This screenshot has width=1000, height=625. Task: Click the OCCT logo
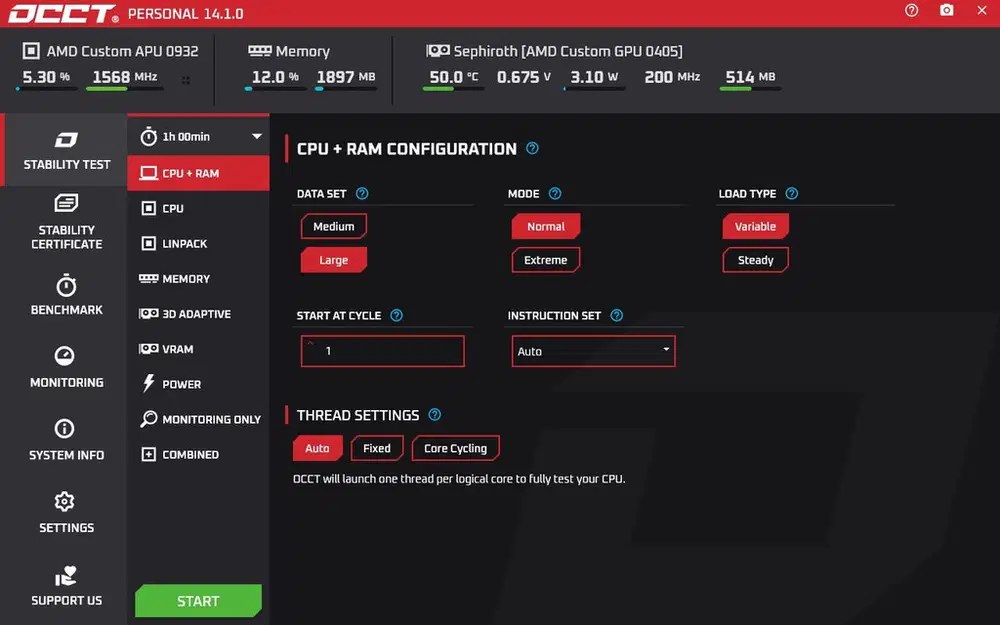pos(62,13)
